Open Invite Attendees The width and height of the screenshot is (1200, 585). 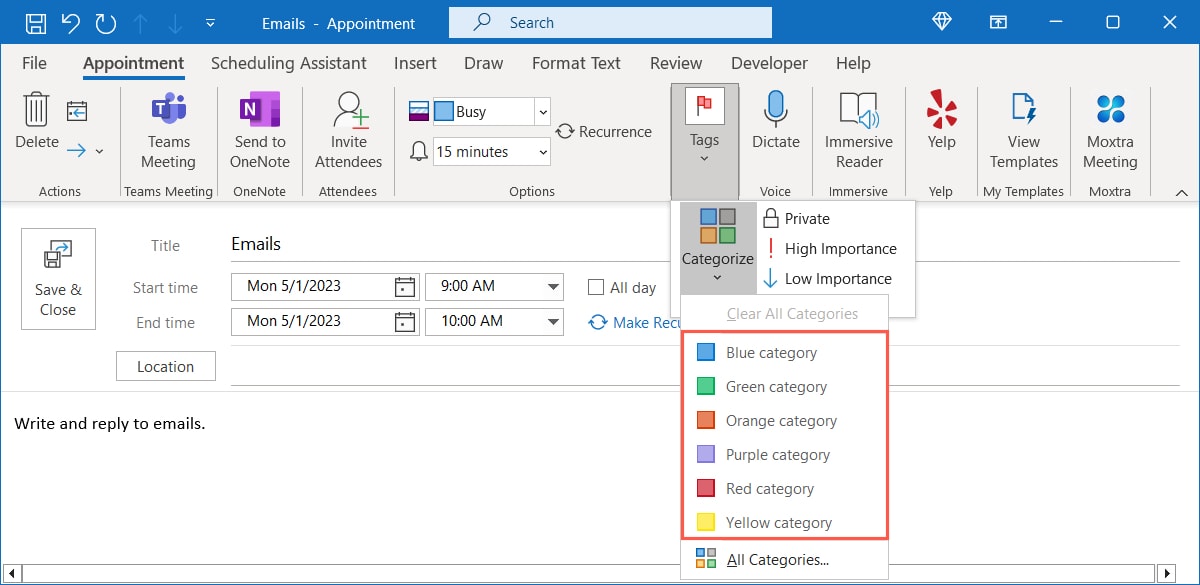[347, 131]
